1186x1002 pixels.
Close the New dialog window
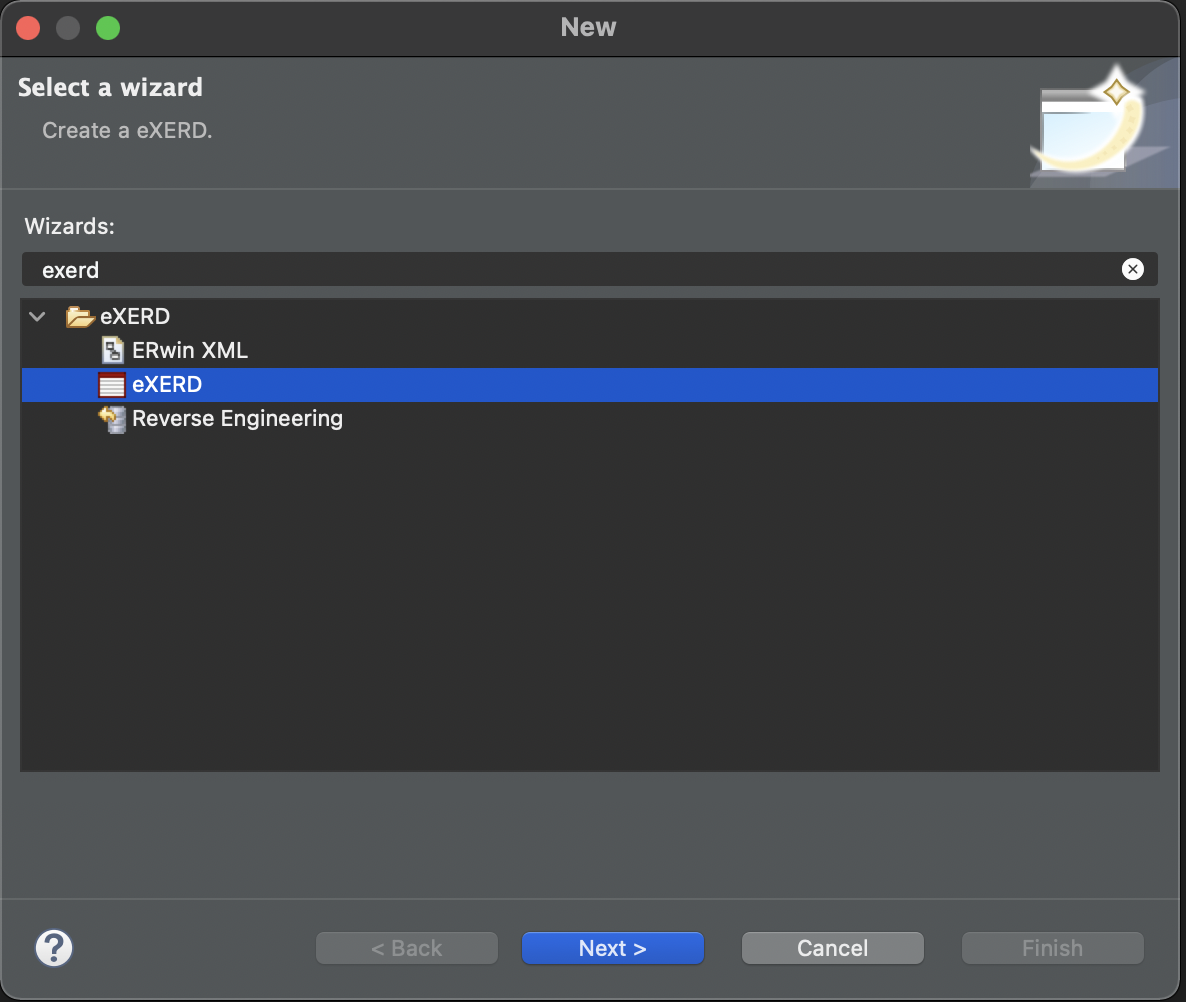pyautogui.click(x=29, y=28)
